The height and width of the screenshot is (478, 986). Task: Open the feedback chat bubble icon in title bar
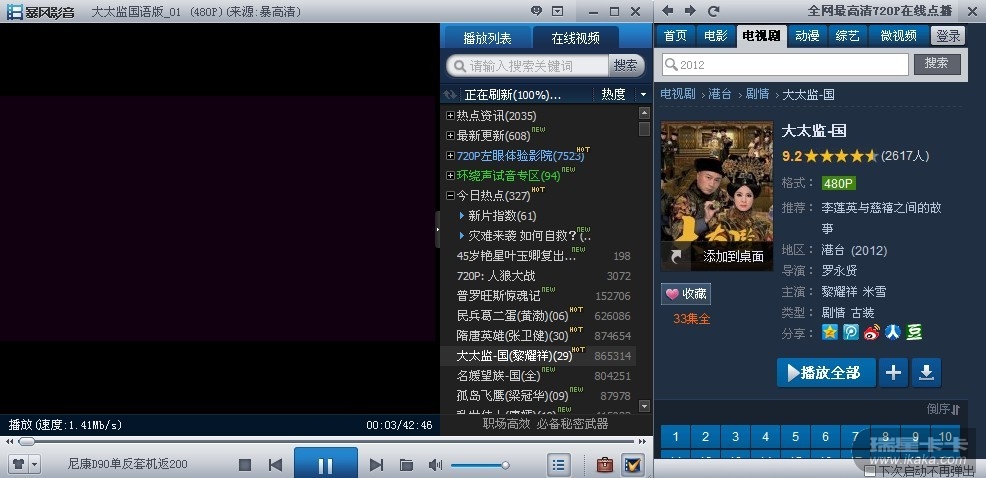click(536, 11)
